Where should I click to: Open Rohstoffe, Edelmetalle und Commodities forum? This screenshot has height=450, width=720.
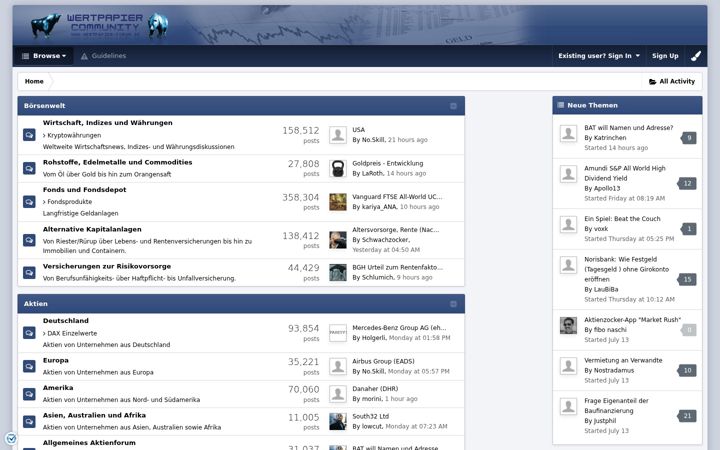tap(118, 162)
